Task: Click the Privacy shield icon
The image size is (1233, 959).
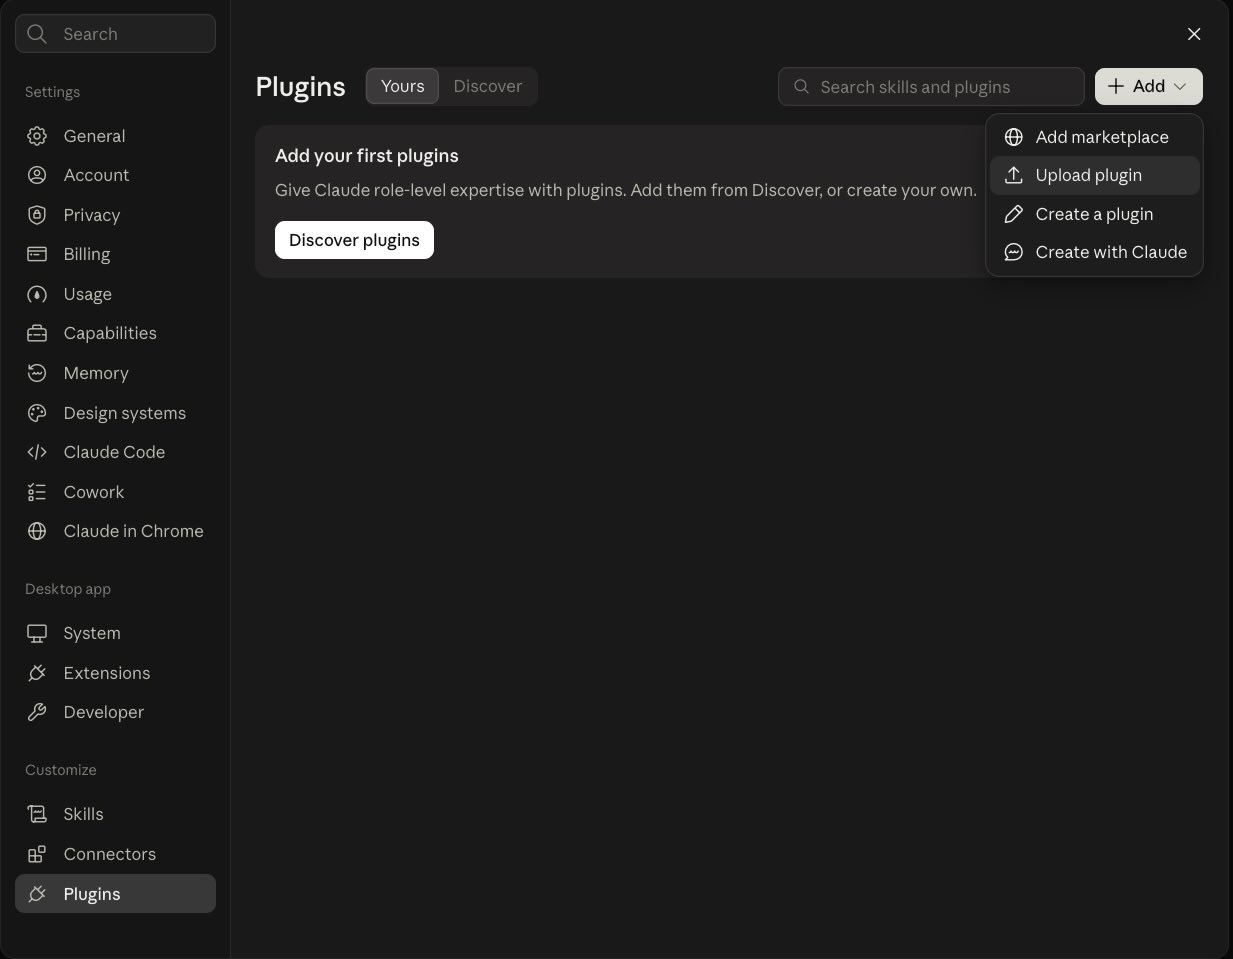Action: [x=37, y=215]
